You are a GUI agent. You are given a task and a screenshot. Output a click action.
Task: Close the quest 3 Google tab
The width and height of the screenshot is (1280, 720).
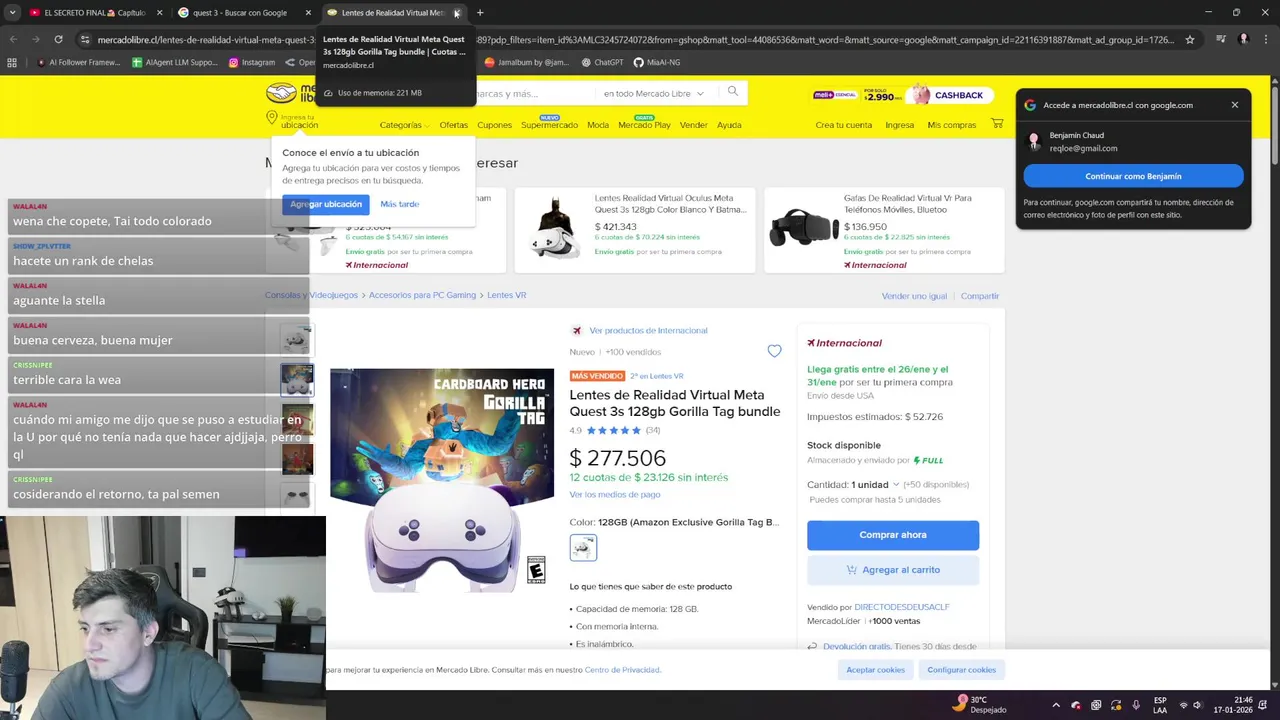pos(308,13)
